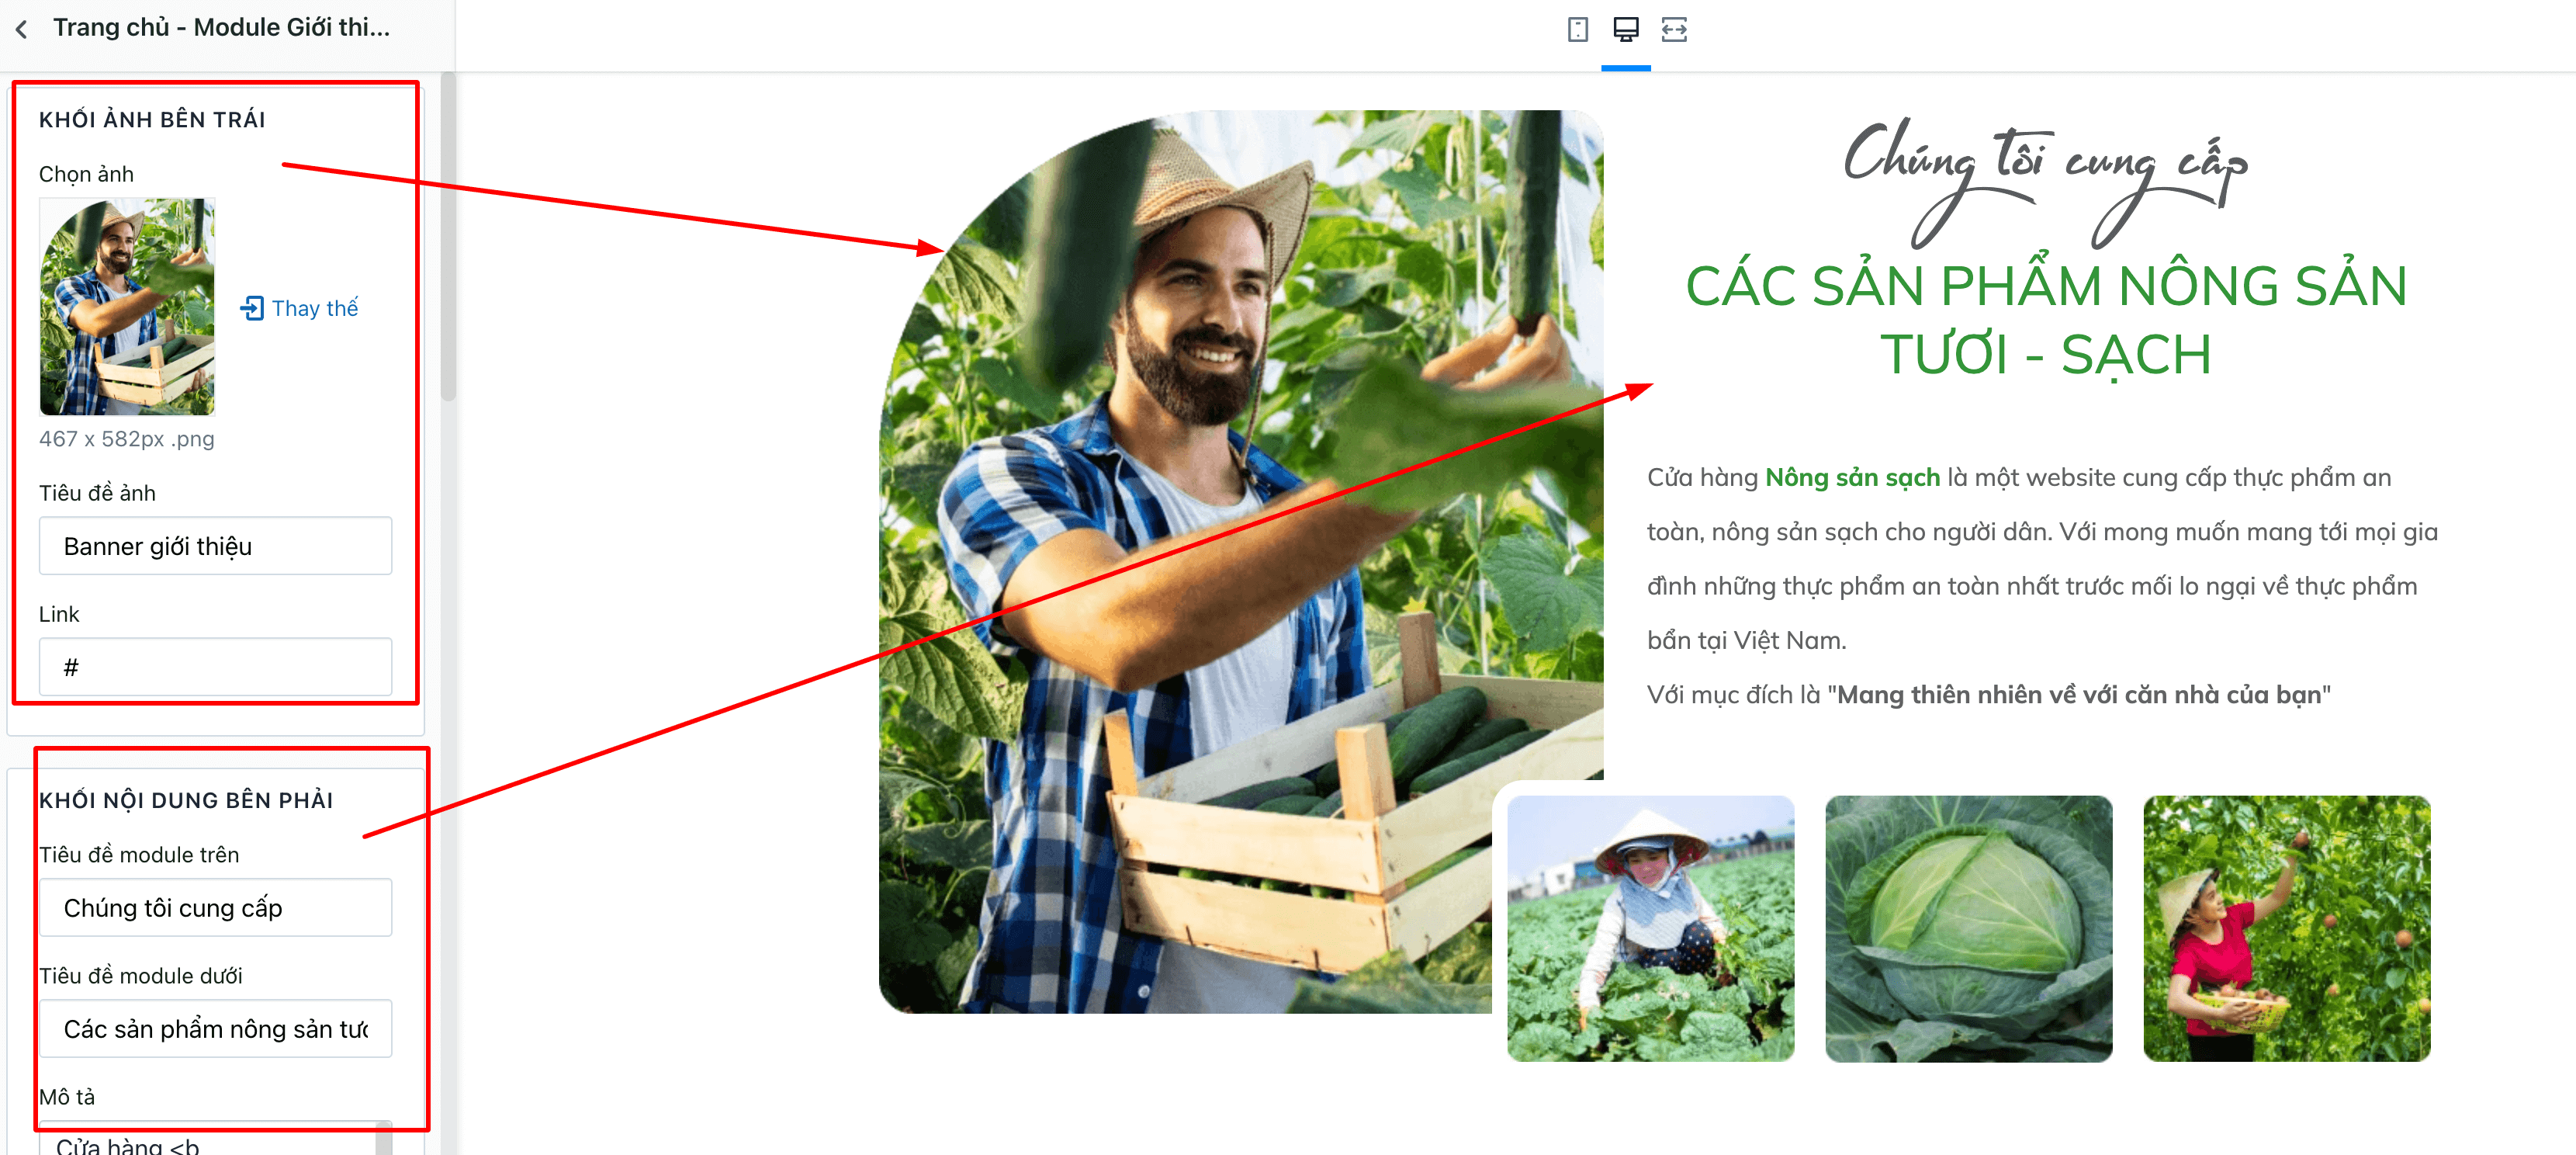Go back using the left chevron arrow
This screenshot has height=1155, width=2576.
pyautogui.click(x=22, y=29)
